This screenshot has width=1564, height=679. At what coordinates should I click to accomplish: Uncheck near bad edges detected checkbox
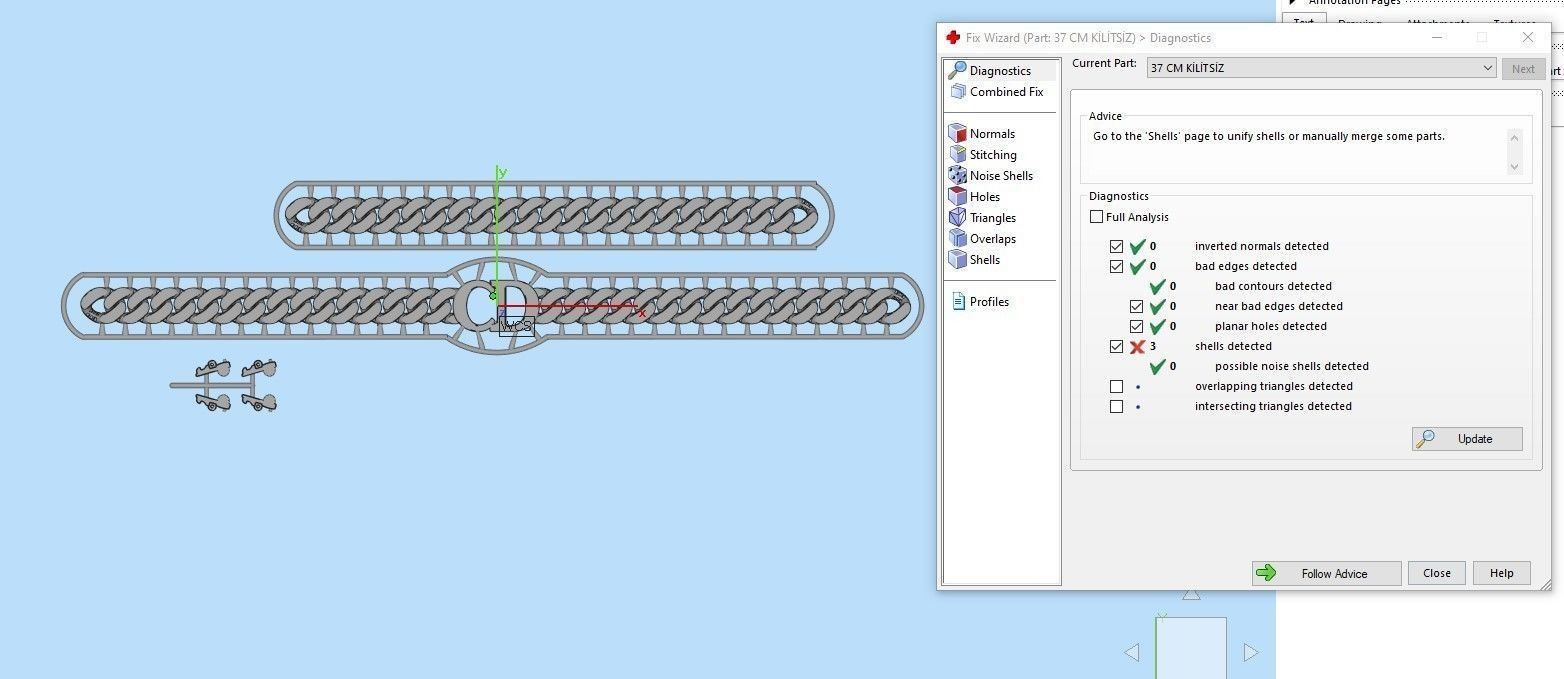[1136, 306]
